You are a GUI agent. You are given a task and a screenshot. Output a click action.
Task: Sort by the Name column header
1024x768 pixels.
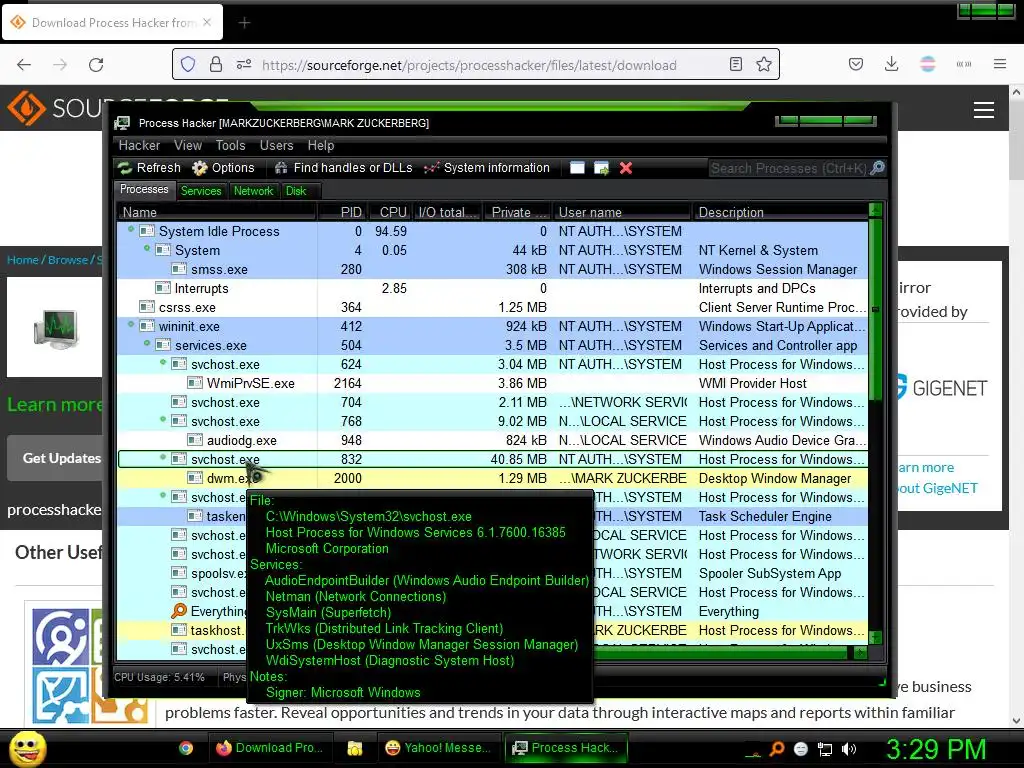217,212
